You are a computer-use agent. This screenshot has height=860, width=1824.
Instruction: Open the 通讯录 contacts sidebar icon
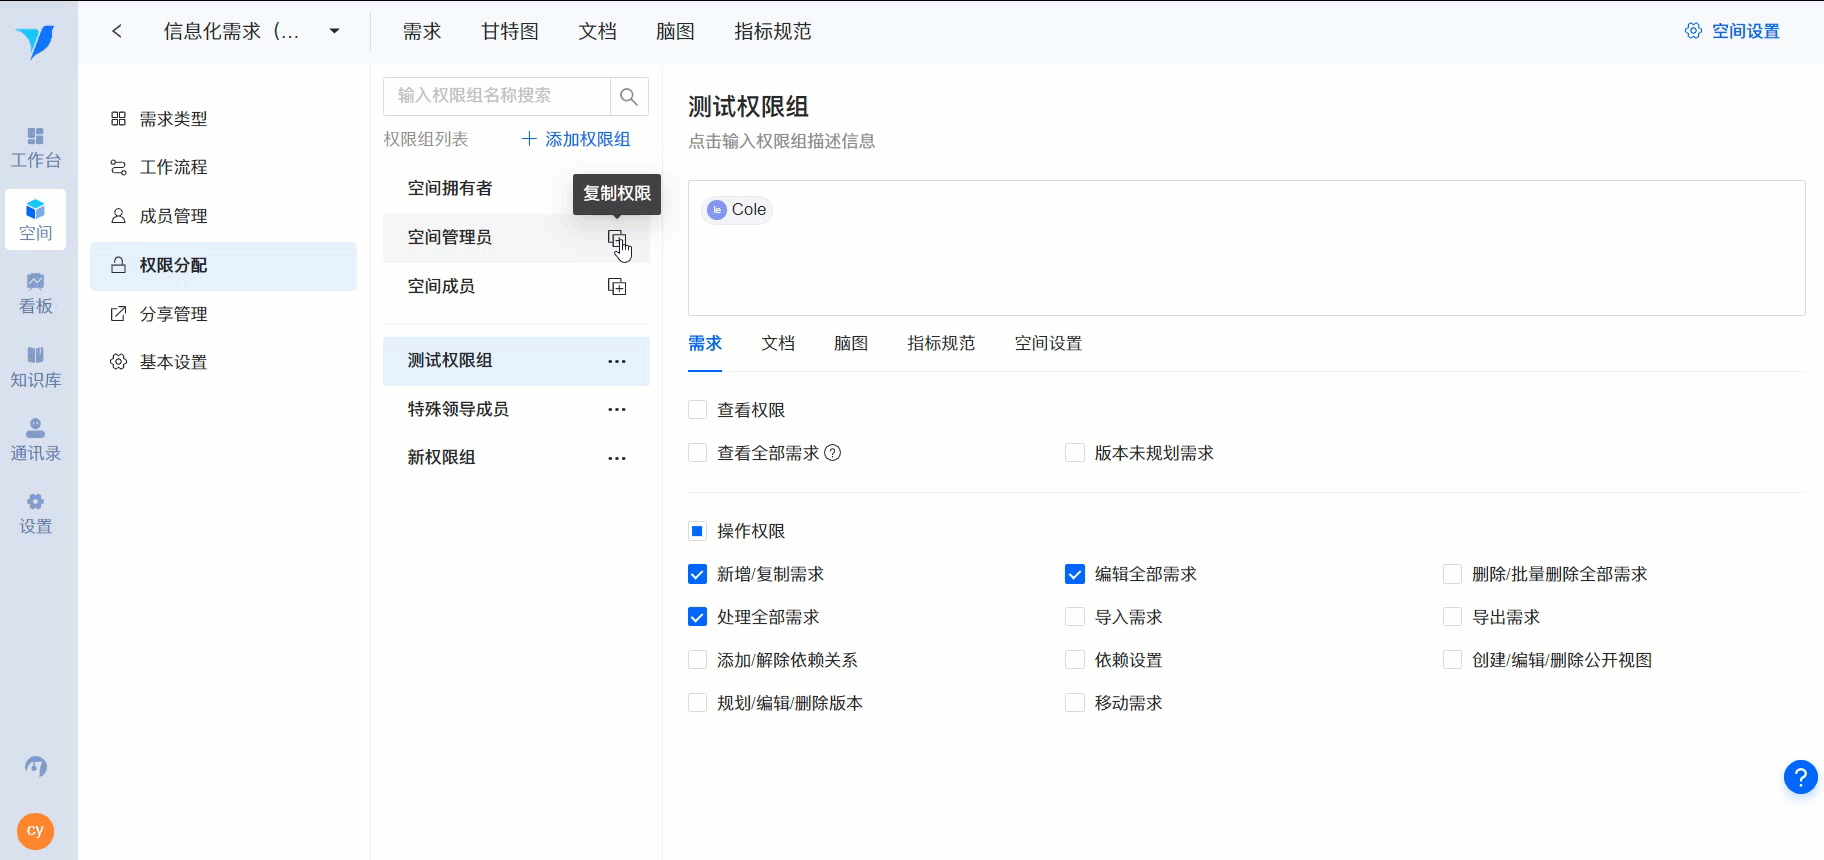(36, 440)
